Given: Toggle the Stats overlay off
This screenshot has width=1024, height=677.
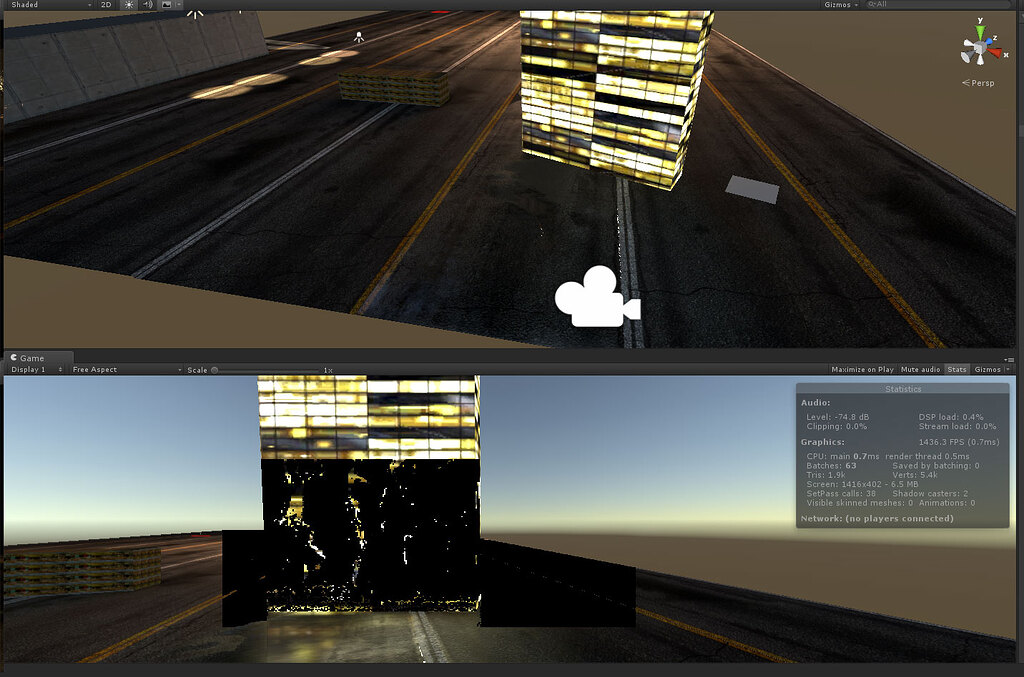Looking at the screenshot, I should (x=956, y=369).
